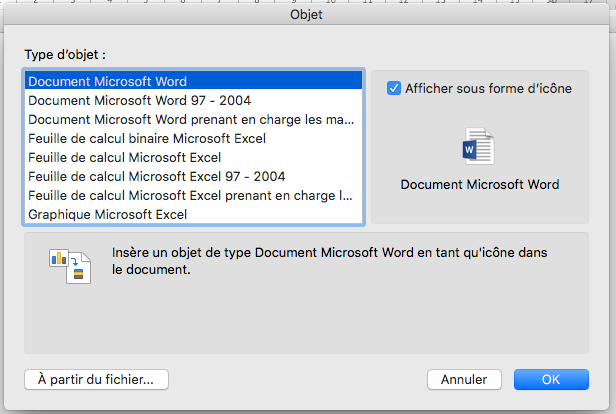Click the 'Insère un objet de type' description text
Image resolution: width=616 pixels, height=414 pixels.
(x=329, y=261)
